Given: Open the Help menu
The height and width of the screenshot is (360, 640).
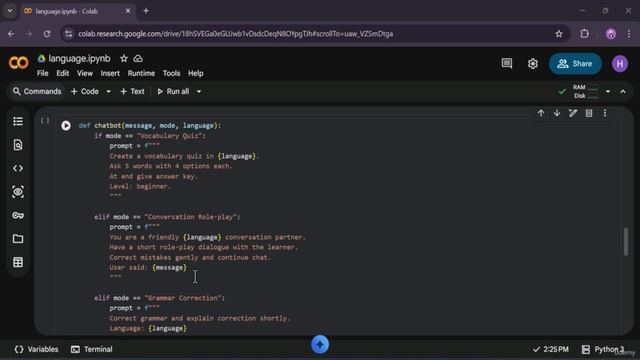Looking at the screenshot, I should pos(196,73).
